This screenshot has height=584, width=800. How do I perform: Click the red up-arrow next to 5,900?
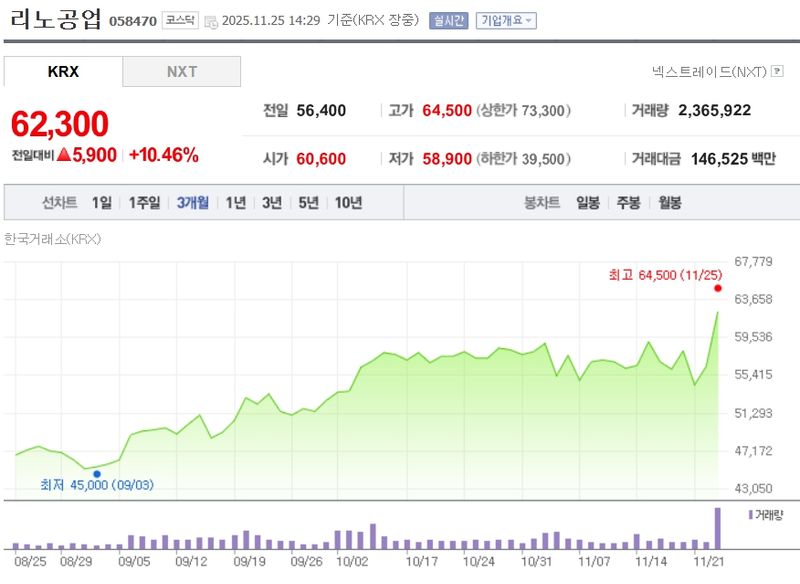[63, 155]
